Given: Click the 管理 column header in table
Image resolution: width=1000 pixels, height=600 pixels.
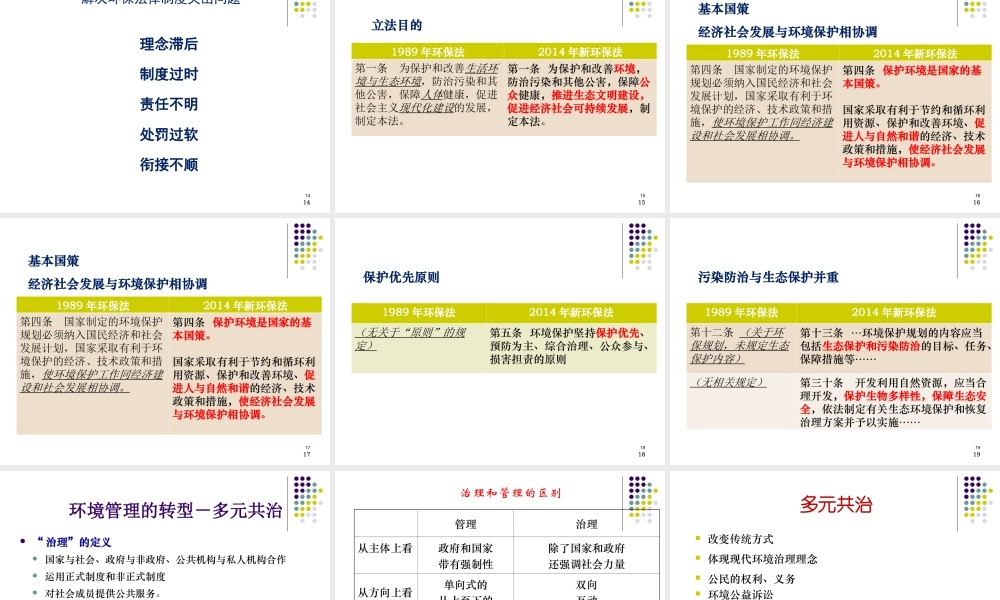Looking at the screenshot, I should pos(466,524).
